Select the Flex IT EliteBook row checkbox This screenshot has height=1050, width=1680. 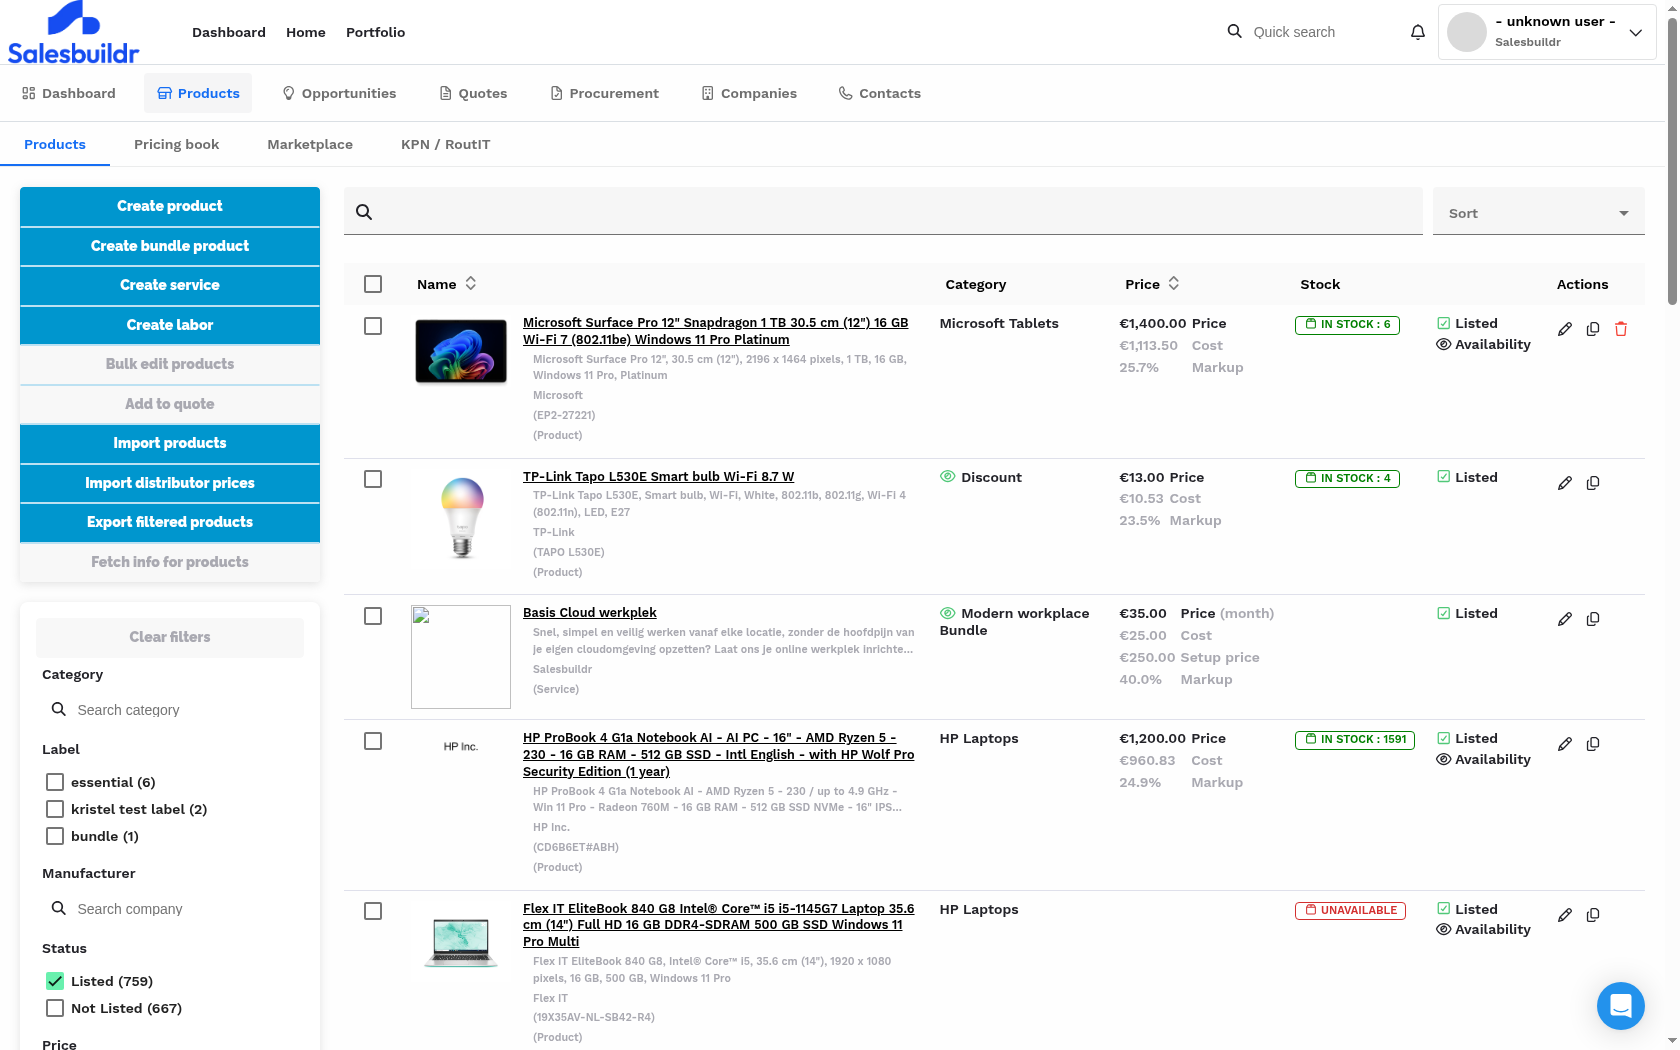point(373,911)
